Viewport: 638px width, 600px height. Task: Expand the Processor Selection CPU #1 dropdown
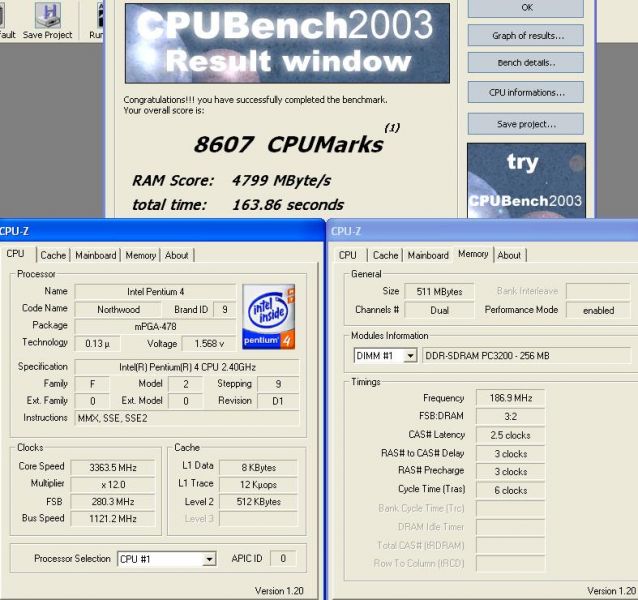click(209, 559)
